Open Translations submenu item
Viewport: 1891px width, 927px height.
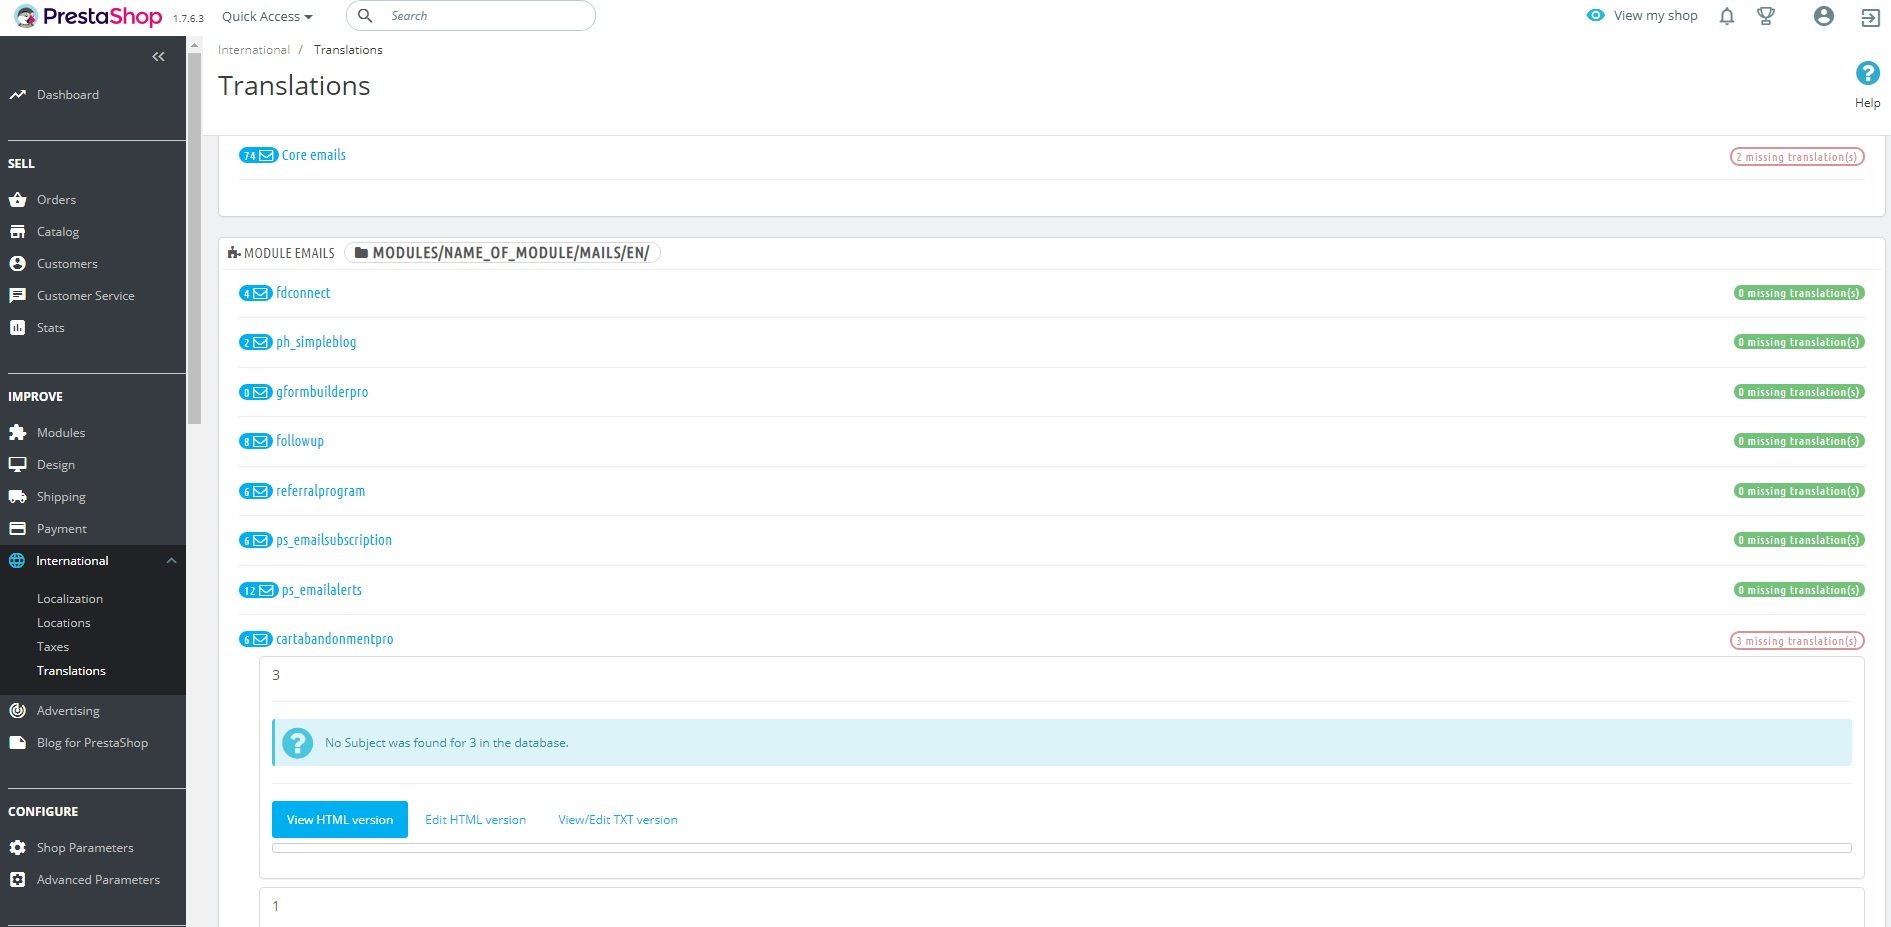click(71, 671)
